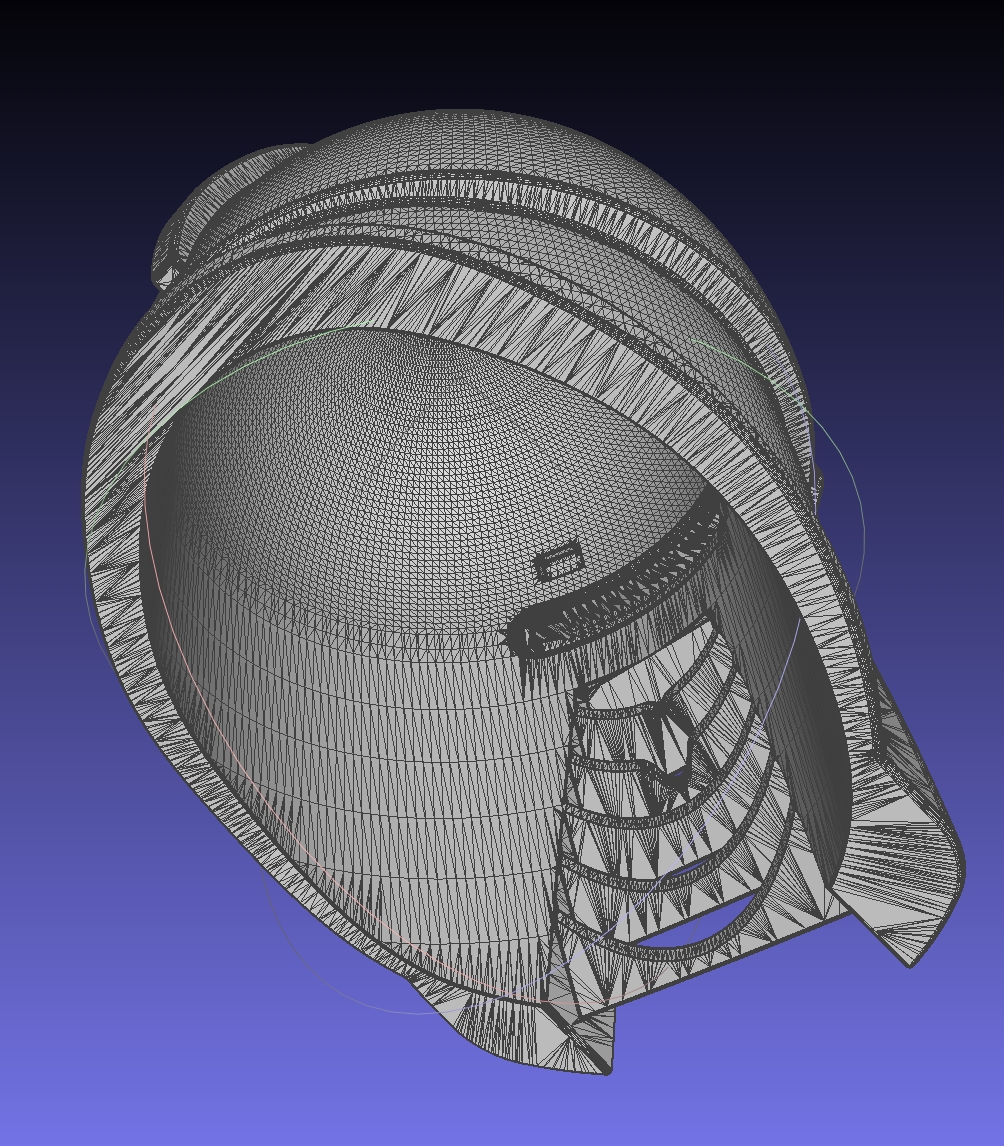
Task: Select the small rectangular slot on the dome
Action: click(558, 562)
